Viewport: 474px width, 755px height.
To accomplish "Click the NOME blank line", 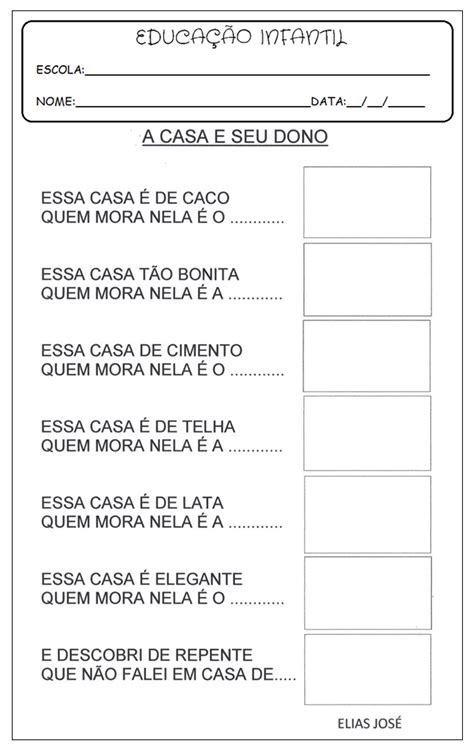I will click(x=193, y=105).
